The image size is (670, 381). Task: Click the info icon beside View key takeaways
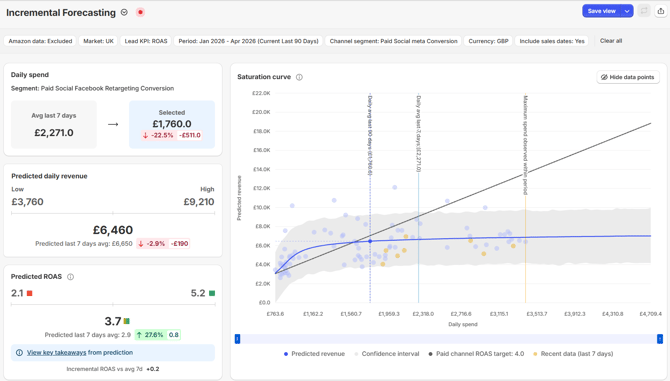coord(19,352)
